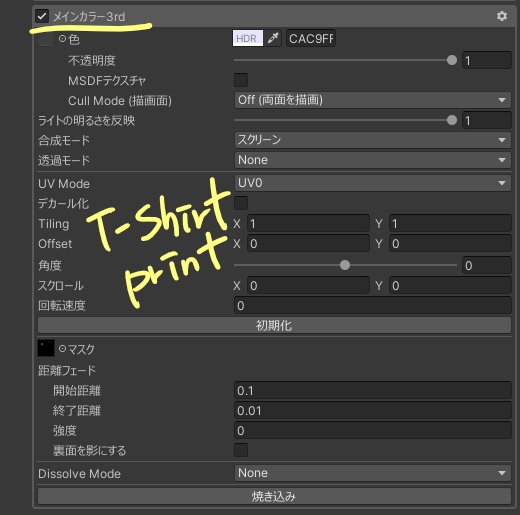This screenshot has width=520, height=515.
Task: Click the 回転速度 value field
Action: [373, 305]
